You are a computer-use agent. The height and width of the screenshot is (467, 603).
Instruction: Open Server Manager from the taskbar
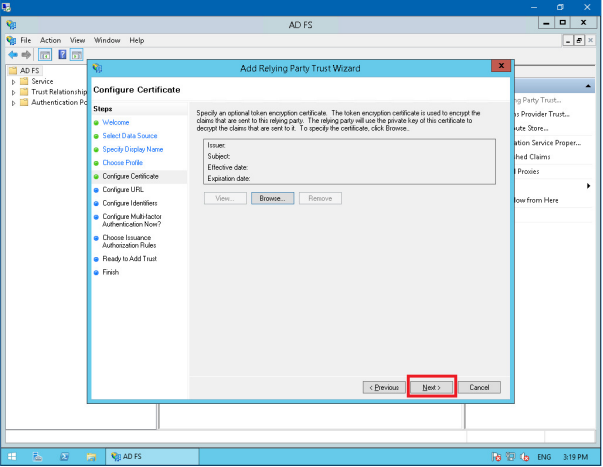[x=38, y=457]
